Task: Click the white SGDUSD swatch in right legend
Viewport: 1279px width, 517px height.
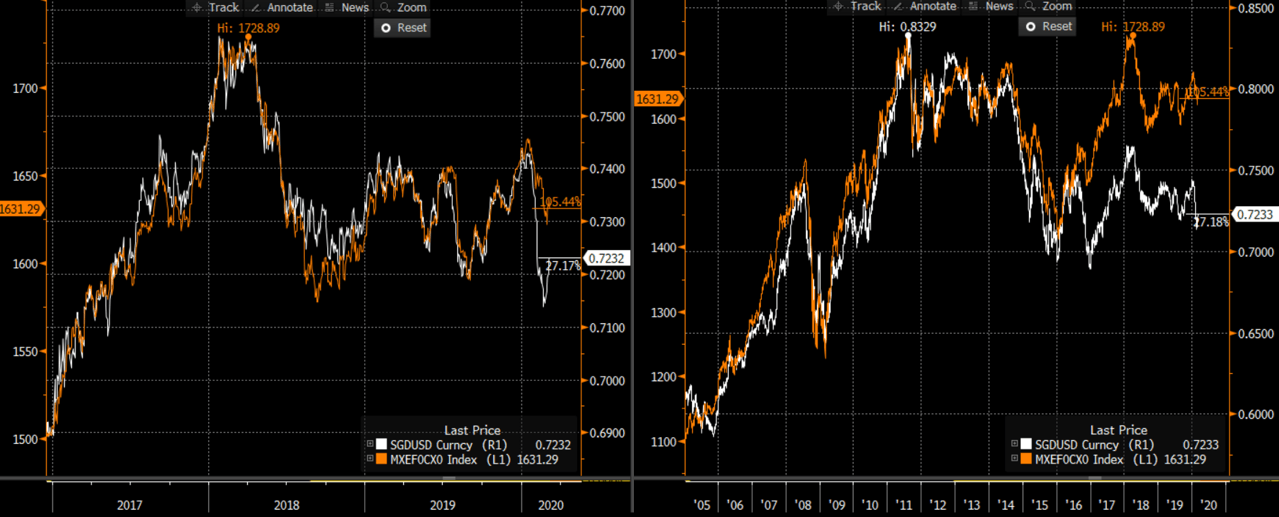Action: (x=1025, y=444)
